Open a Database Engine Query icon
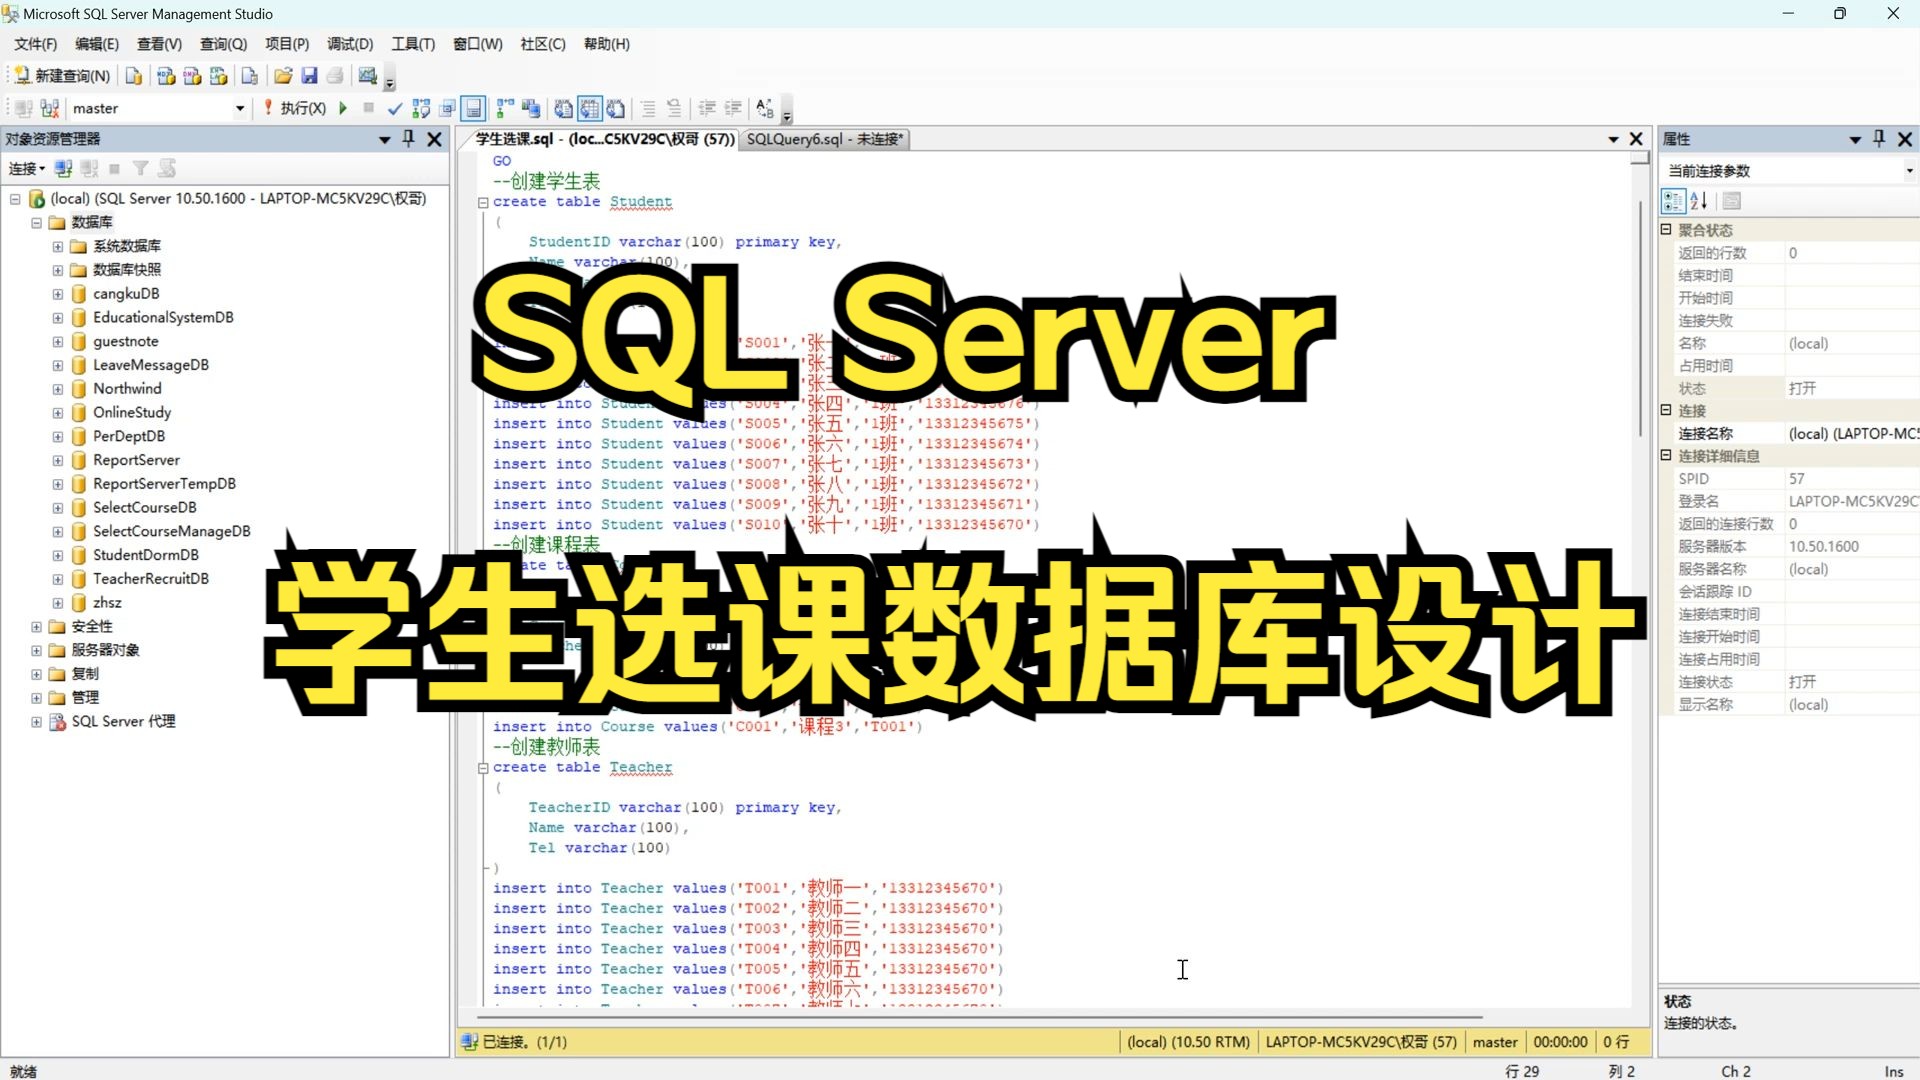Image resolution: width=1920 pixels, height=1080 pixels. pyautogui.click(x=134, y=76)
